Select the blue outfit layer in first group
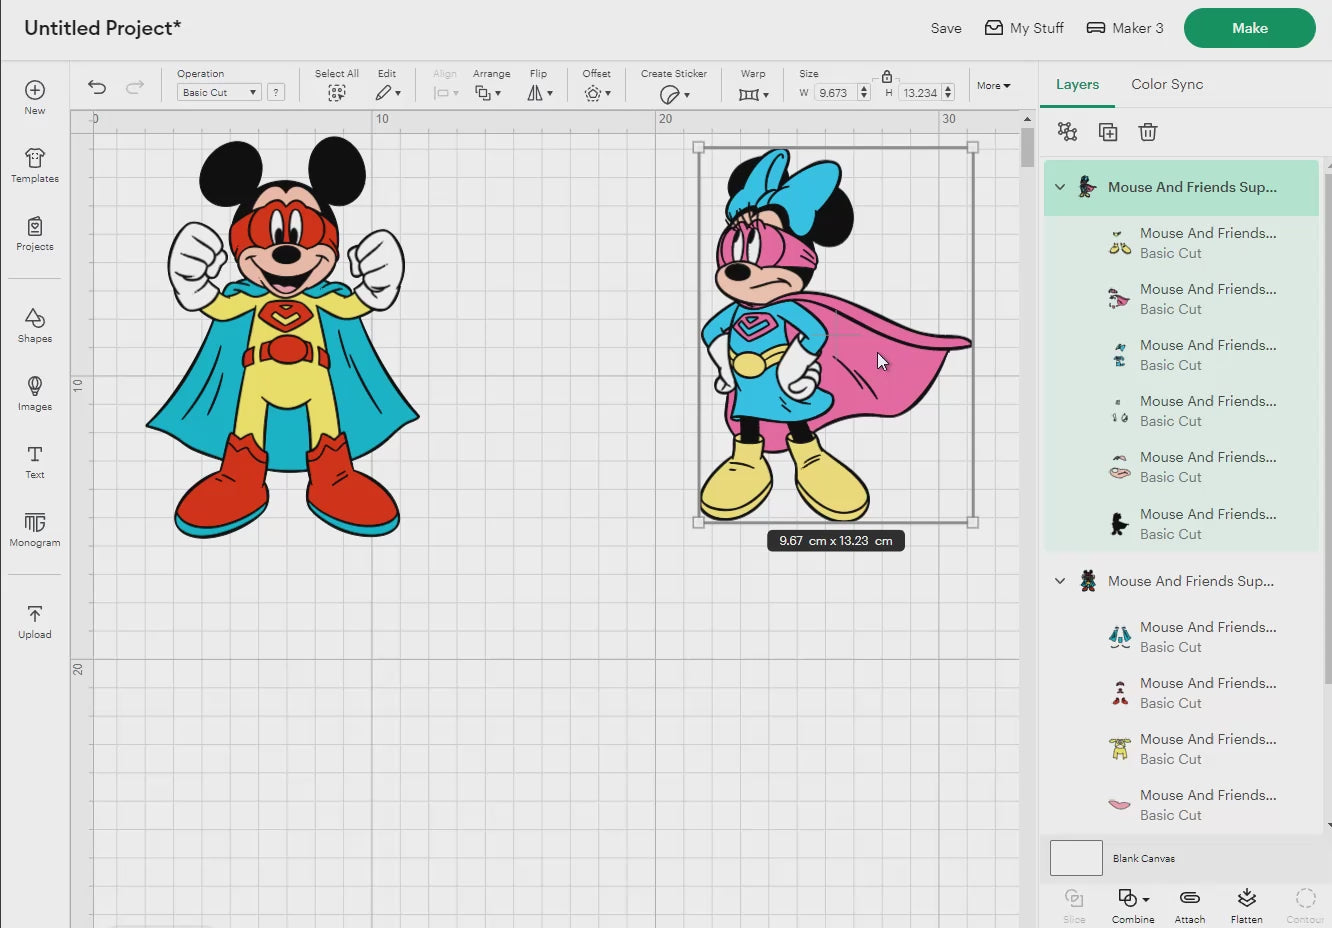1332x928 pixels. tap(1181, 355)
